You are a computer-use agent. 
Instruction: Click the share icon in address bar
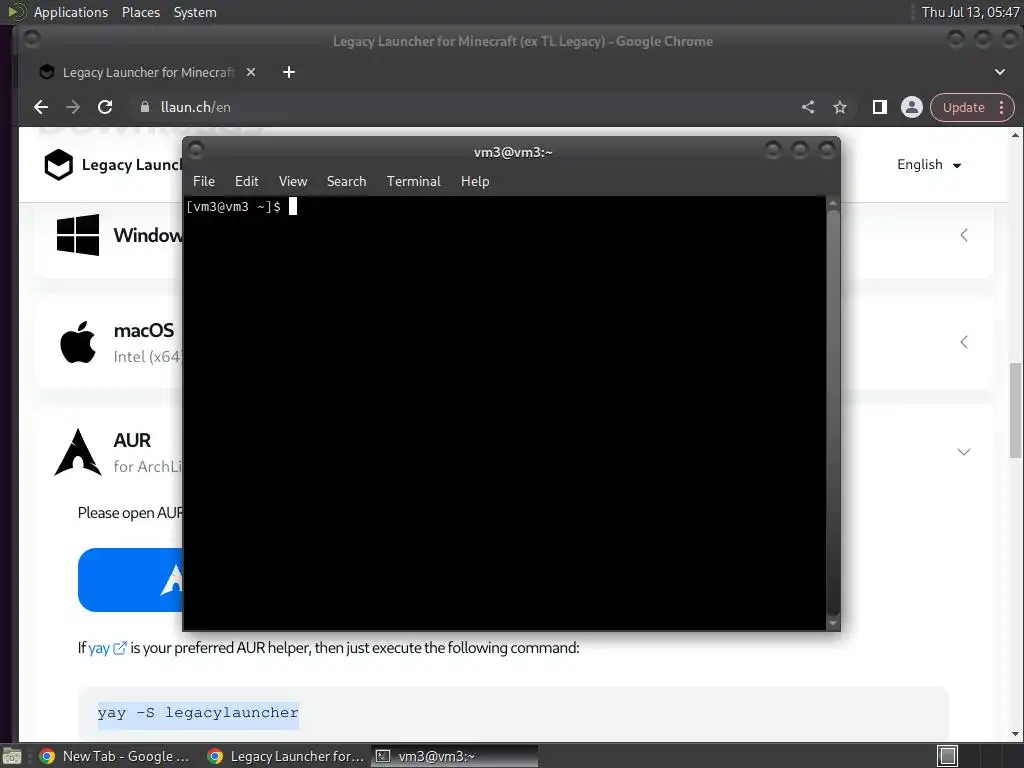[x=808, y=107]
